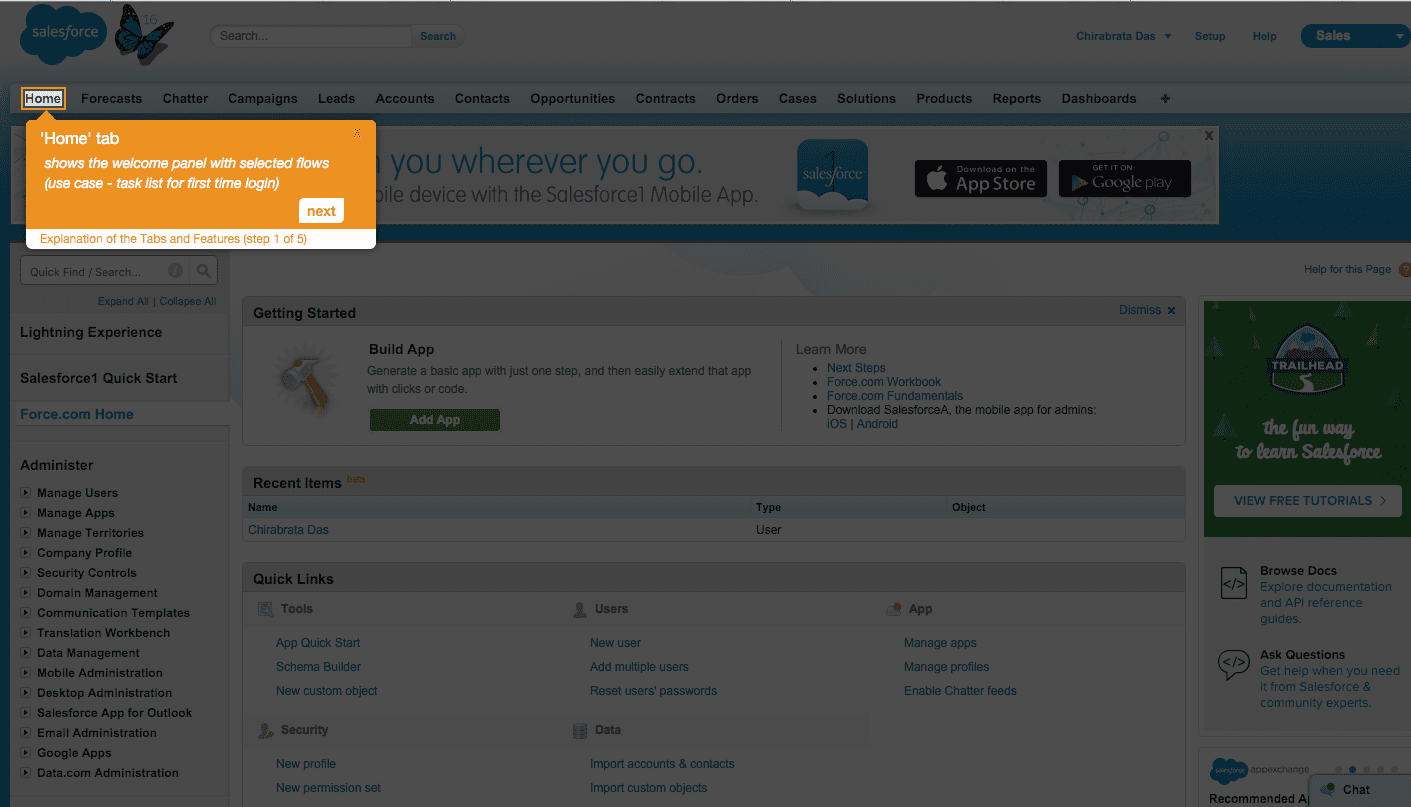Click next in the tour tooltip
Screen dimensions: 1411x807
point(321,211)
